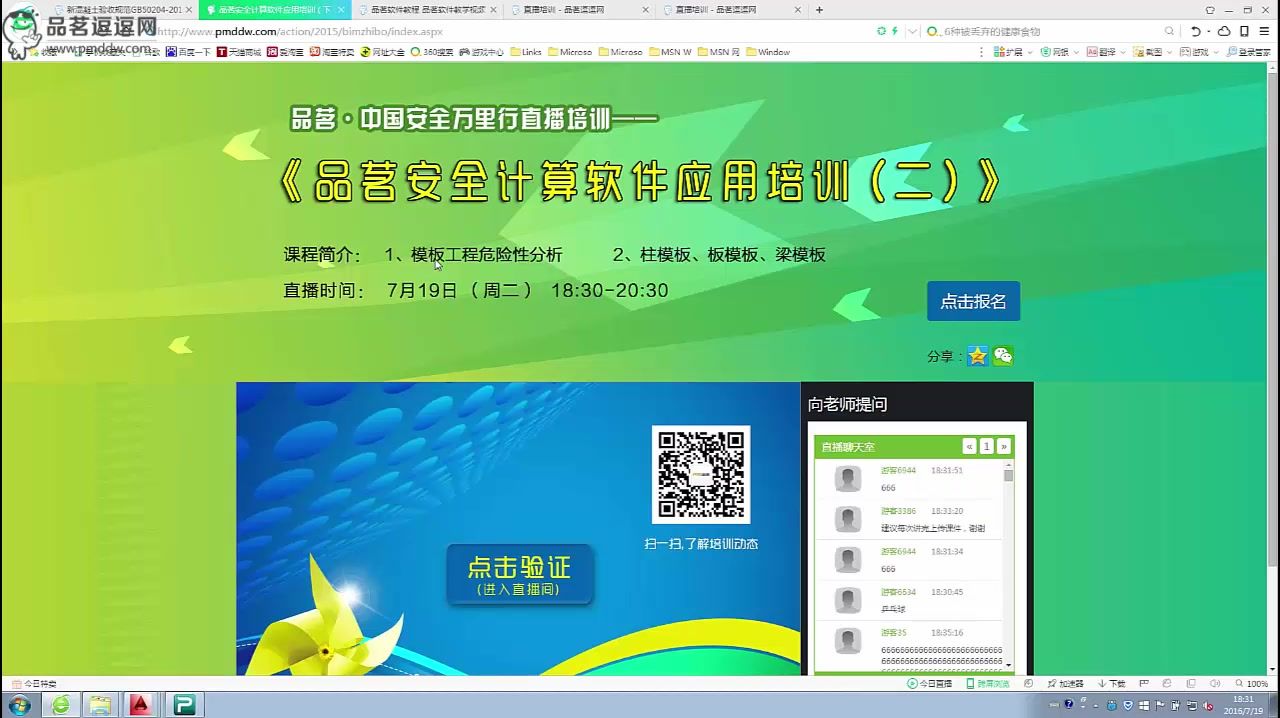Open a new browser tab with plus
This screenshot has width=1280, height=718.
click(x=819, y=10)
